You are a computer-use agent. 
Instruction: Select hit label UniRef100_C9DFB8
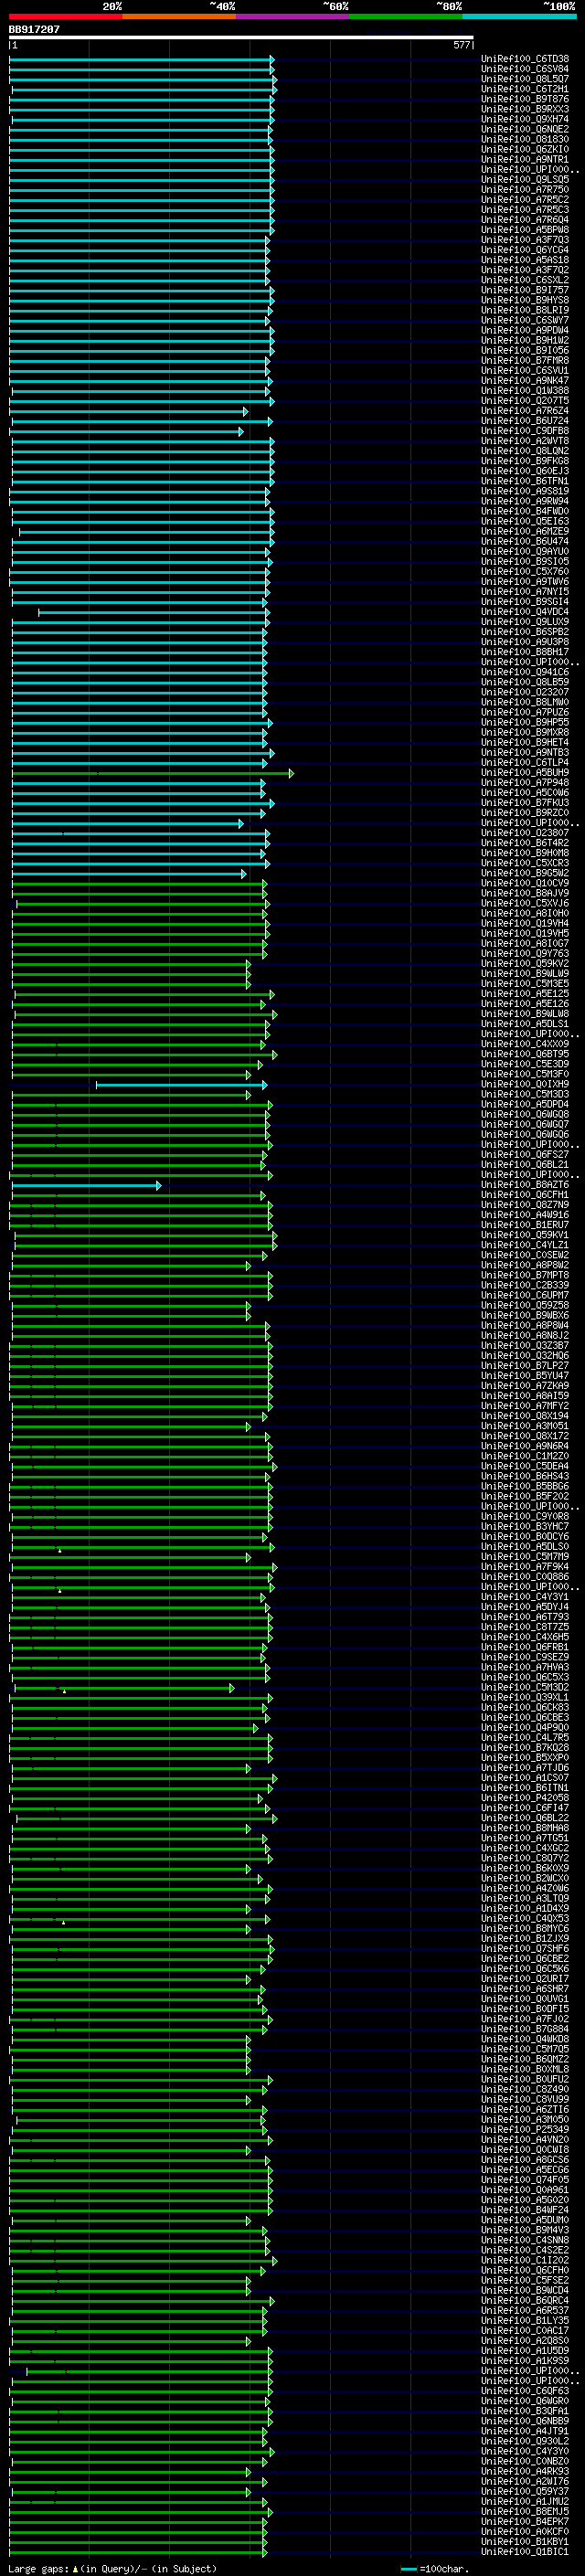[525, 431]
